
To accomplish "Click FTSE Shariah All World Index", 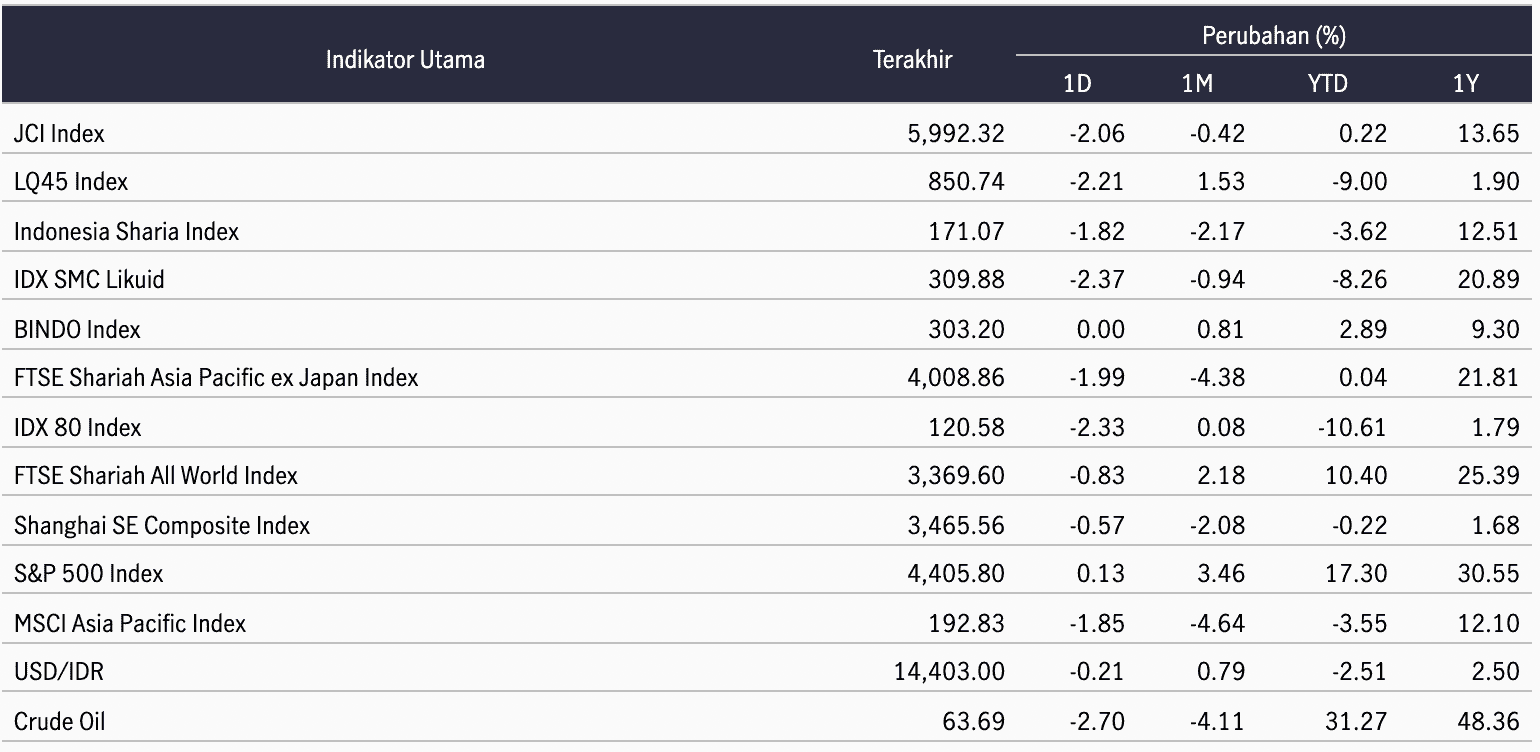I will tap(156, 476).
